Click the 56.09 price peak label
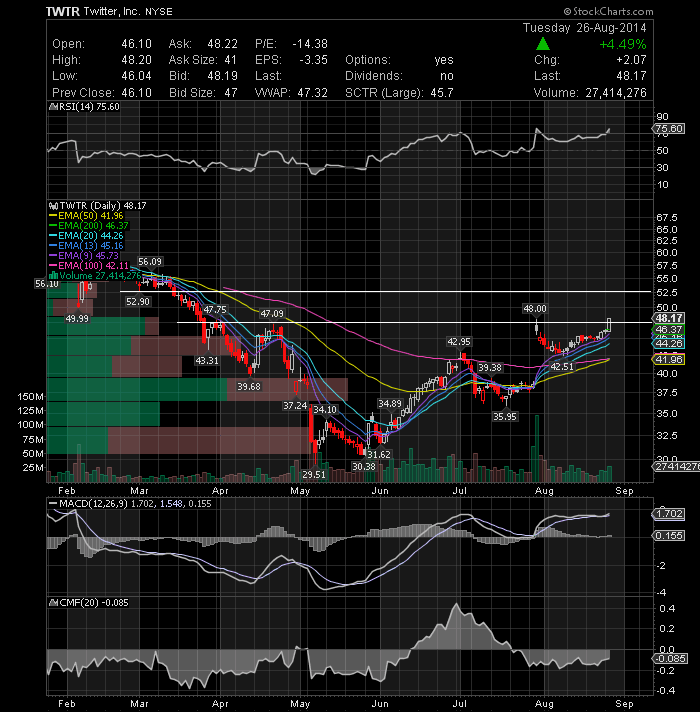 pyautogui.click(x=150, y=262)
